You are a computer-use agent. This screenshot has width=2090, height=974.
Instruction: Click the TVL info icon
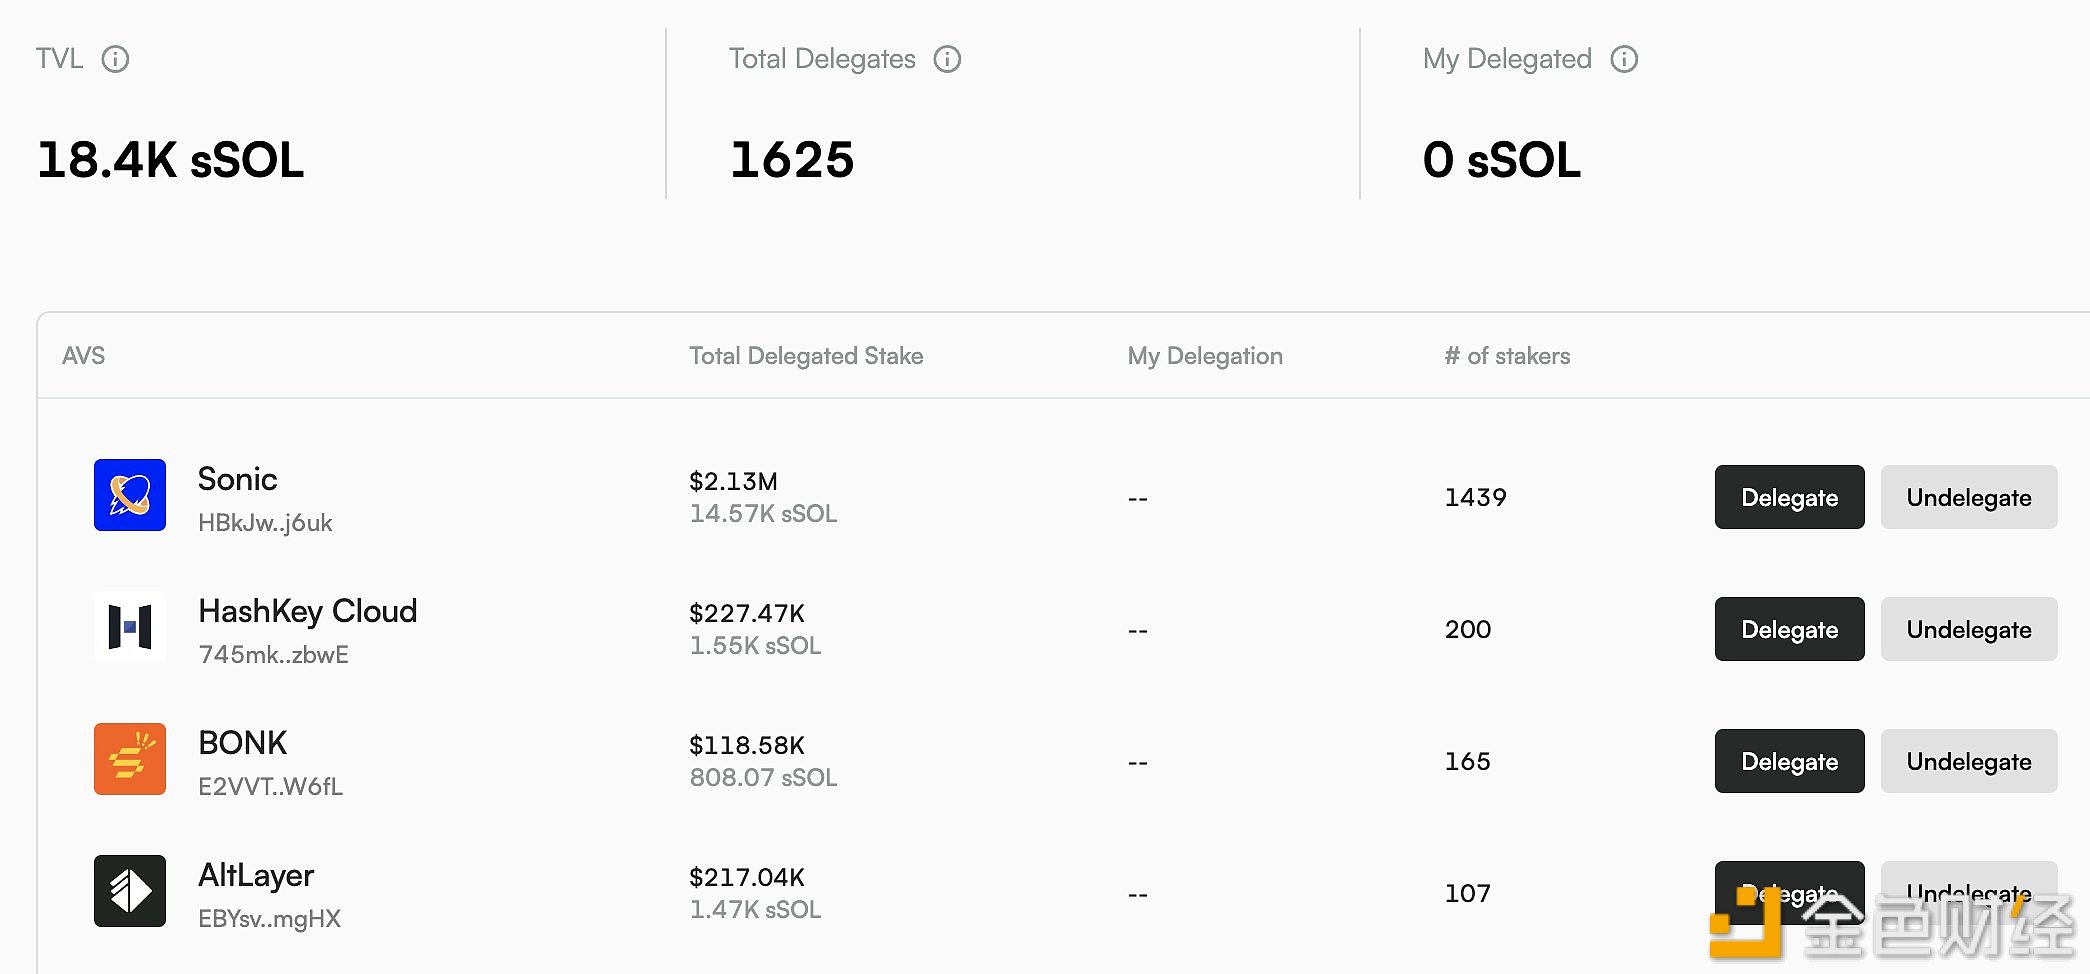point(115,60)
